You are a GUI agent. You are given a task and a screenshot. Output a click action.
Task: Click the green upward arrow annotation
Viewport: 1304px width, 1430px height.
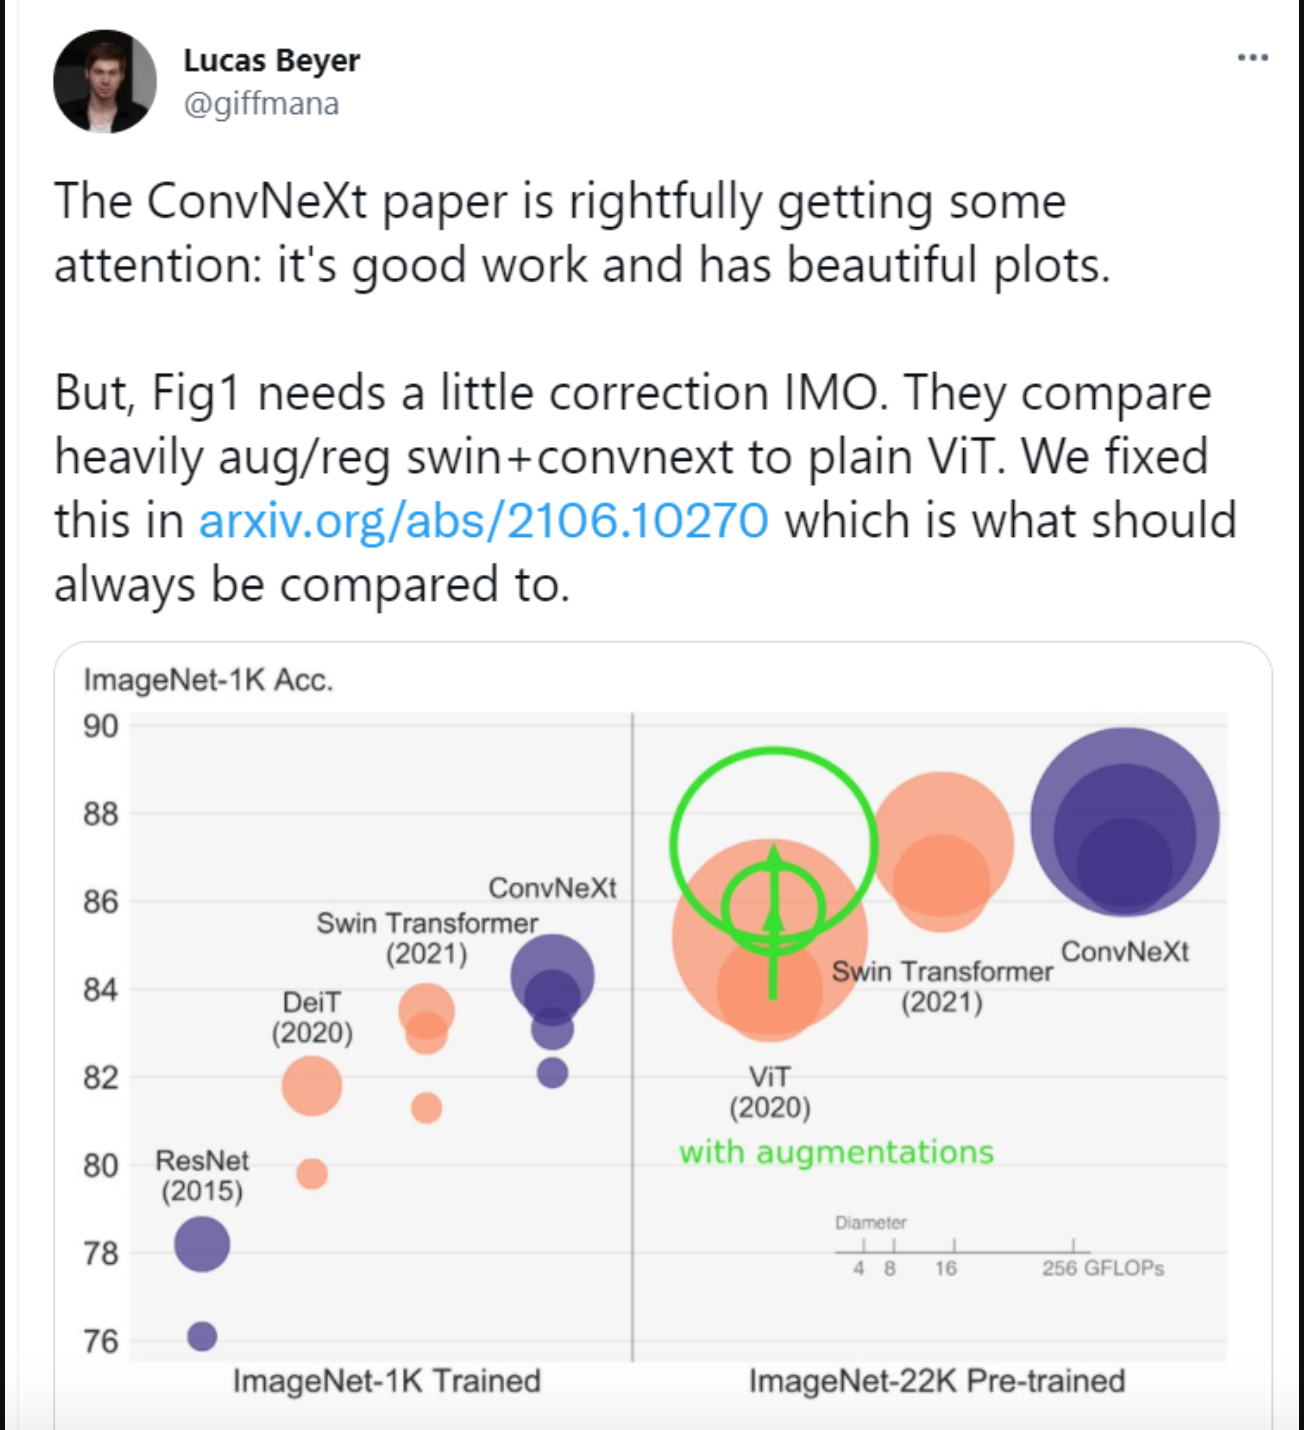(x=772, y=922)
